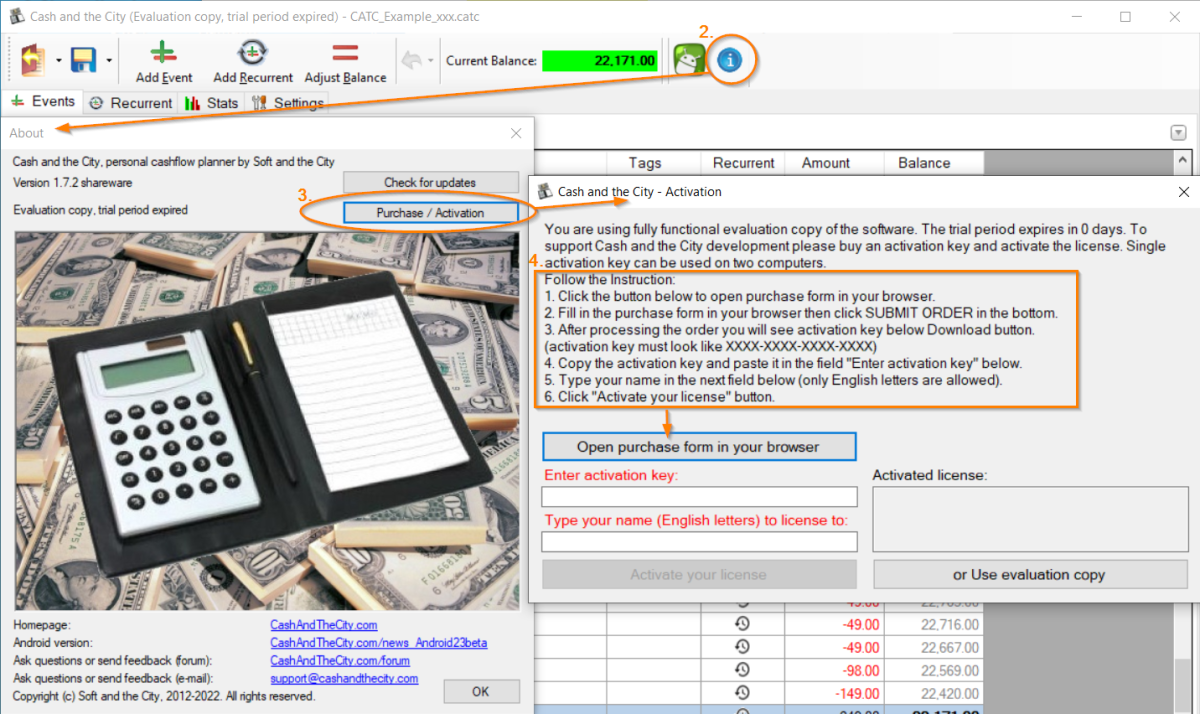Click the green Android icon in toolbar
Screen dimensions: 1200x714
point(689,60)
